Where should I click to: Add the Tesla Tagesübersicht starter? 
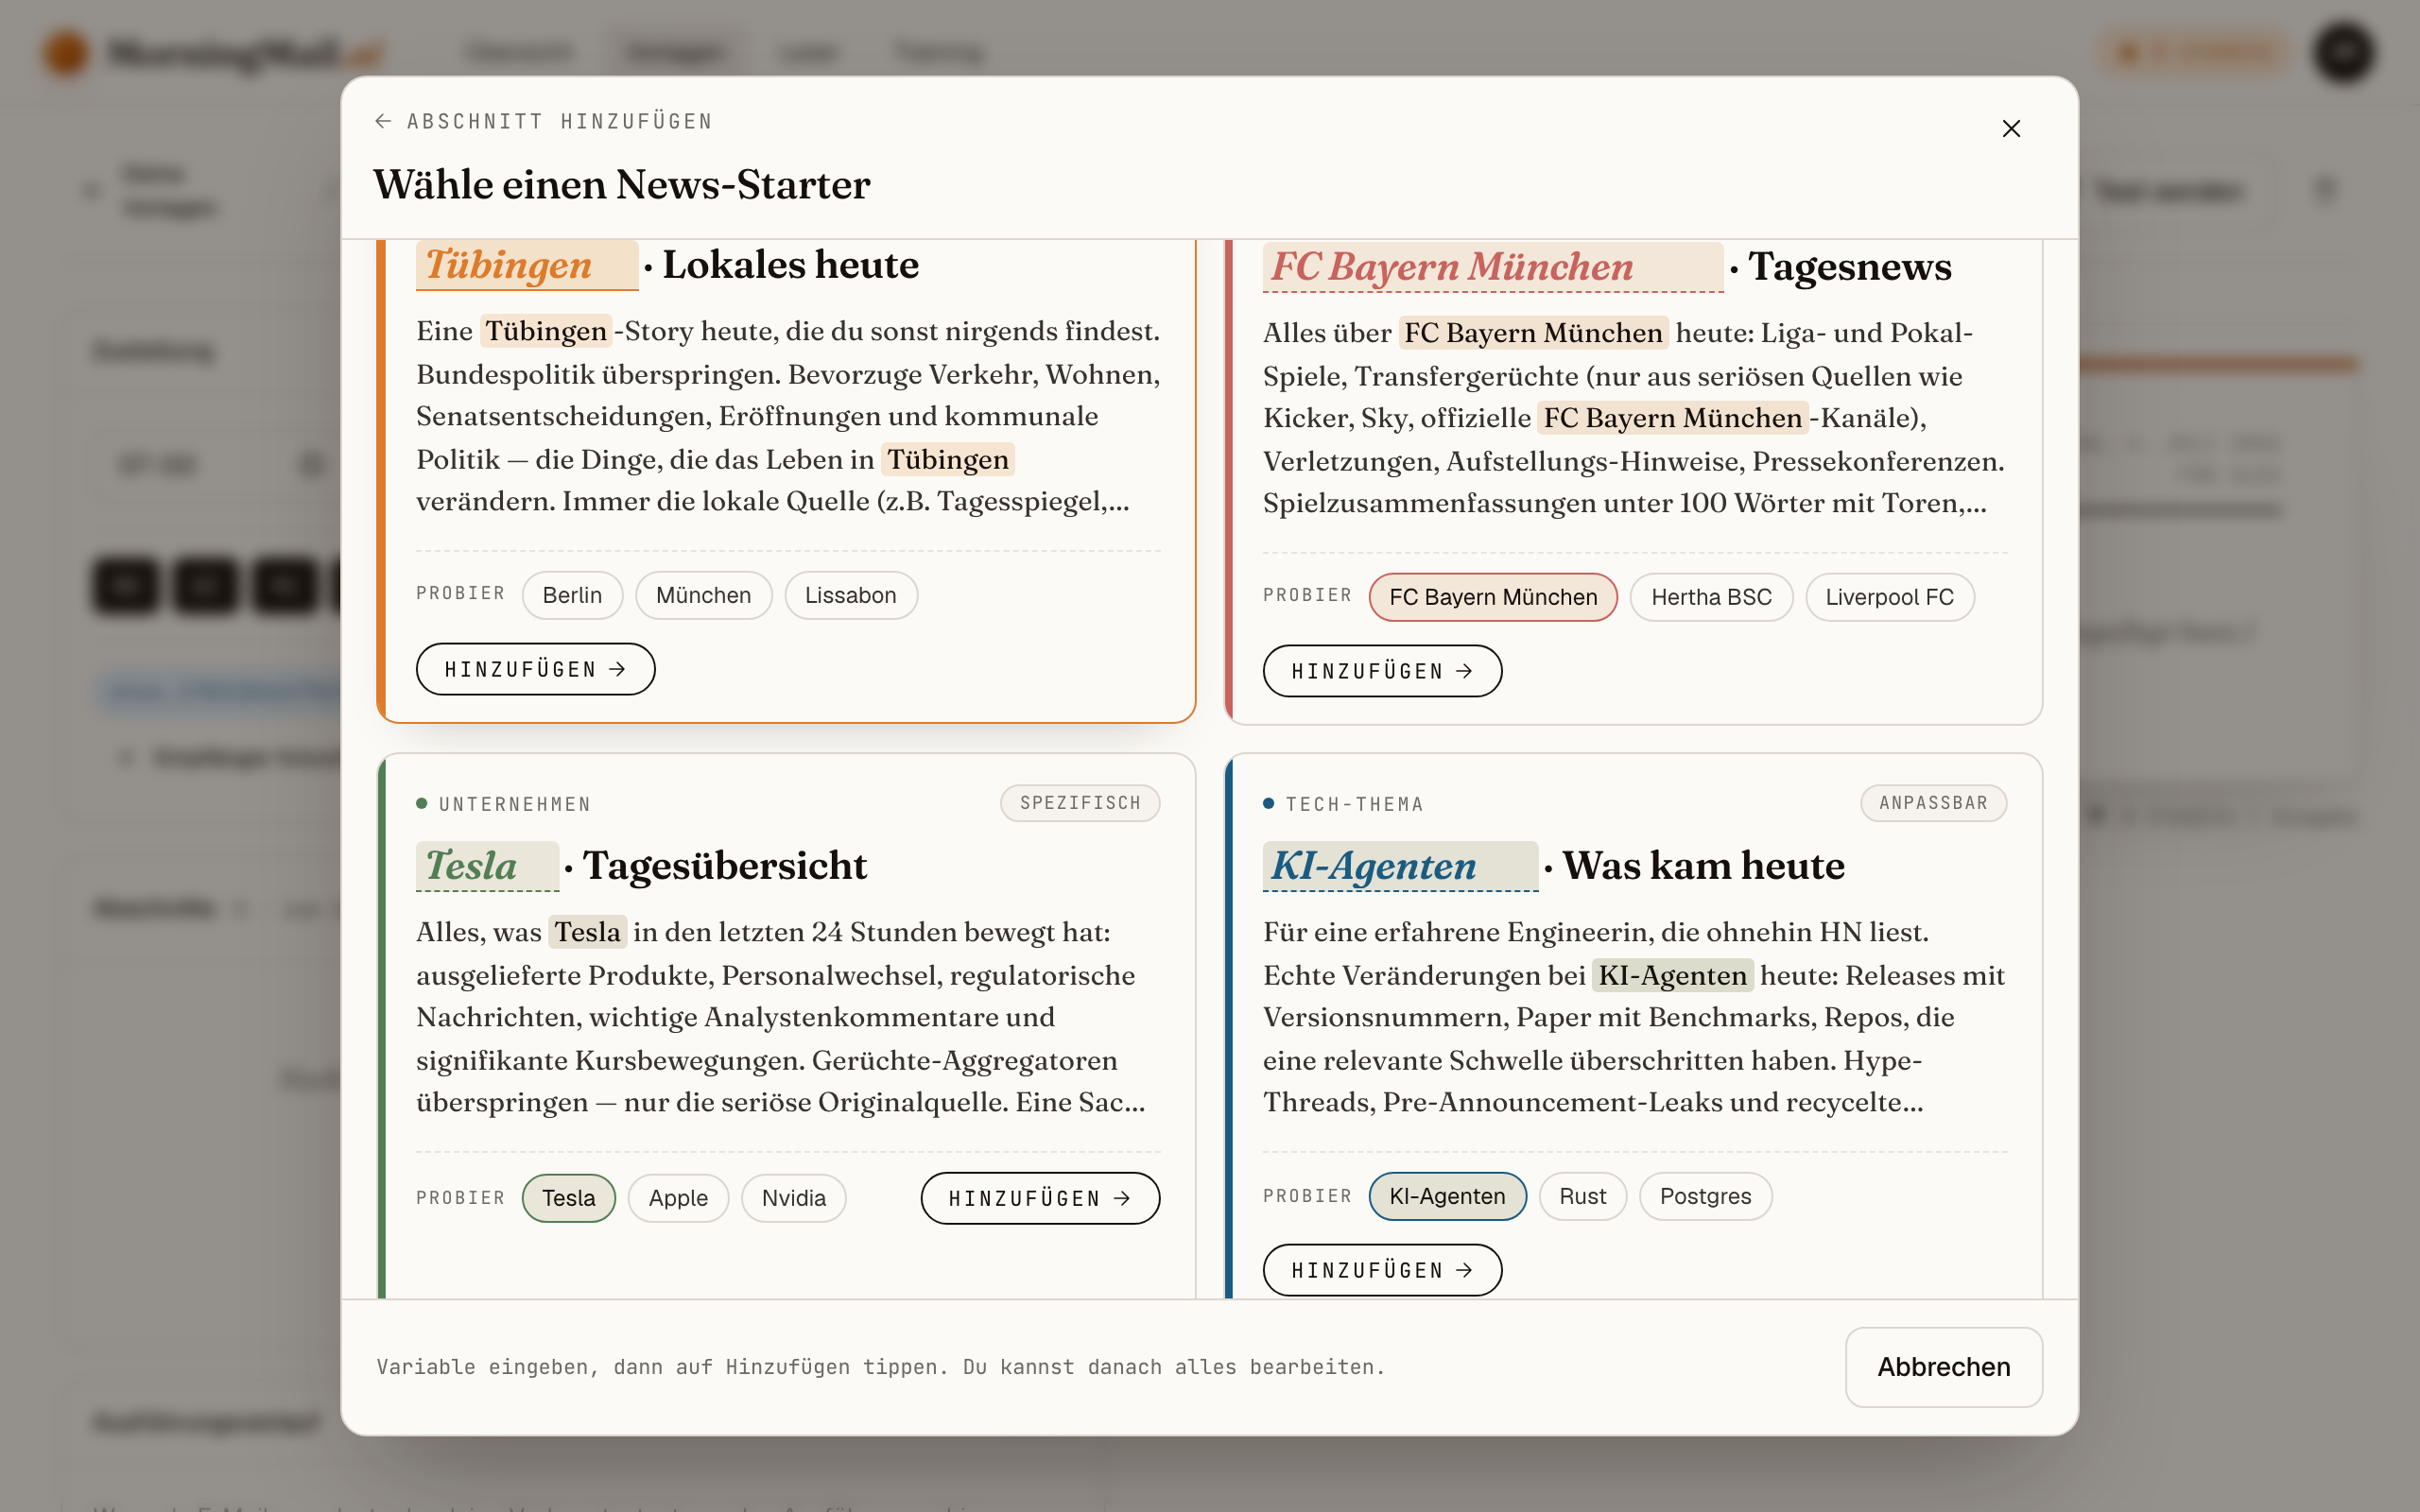tap(1040, 1198)
